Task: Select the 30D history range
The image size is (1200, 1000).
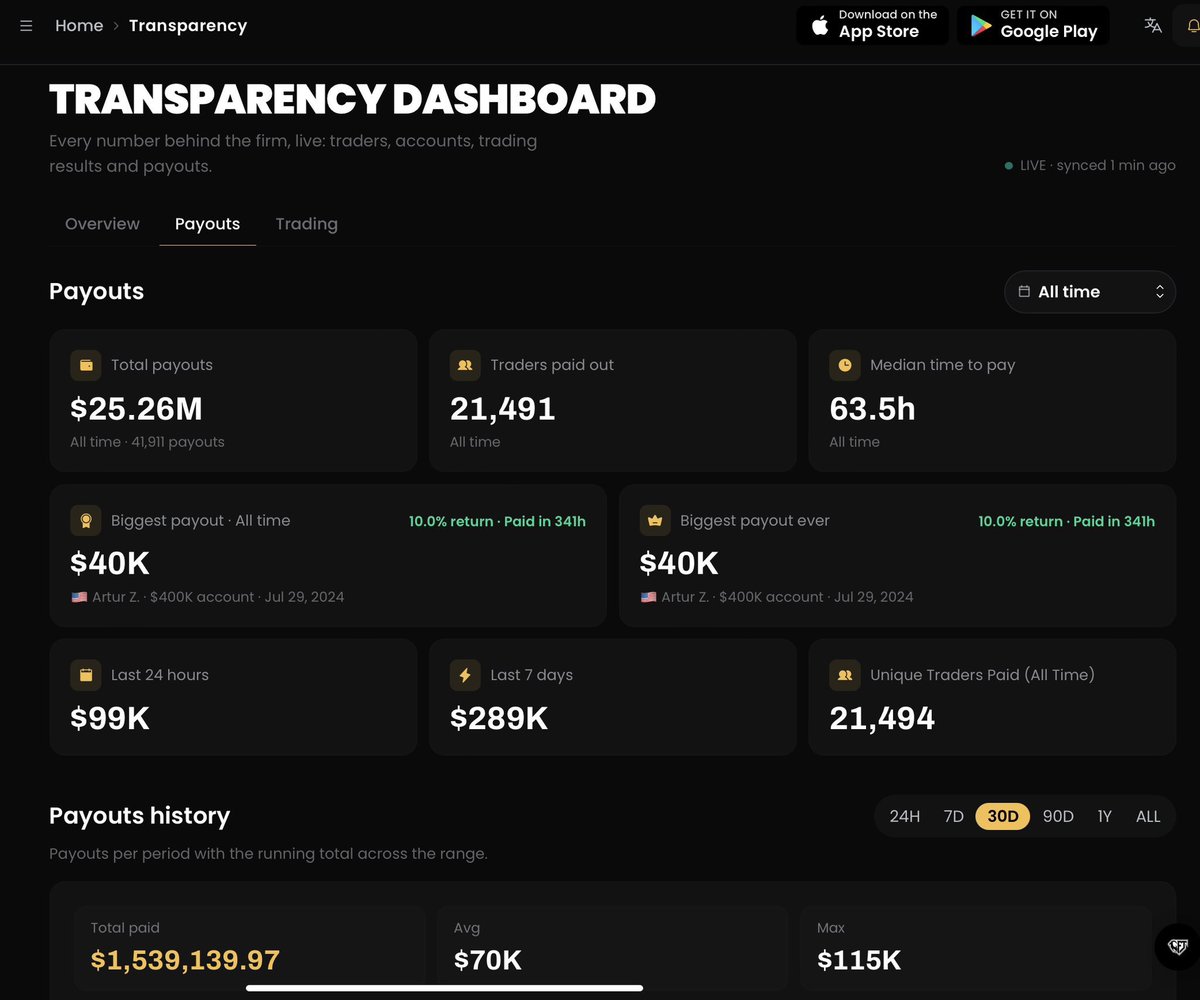Action: pos(1003,816)
